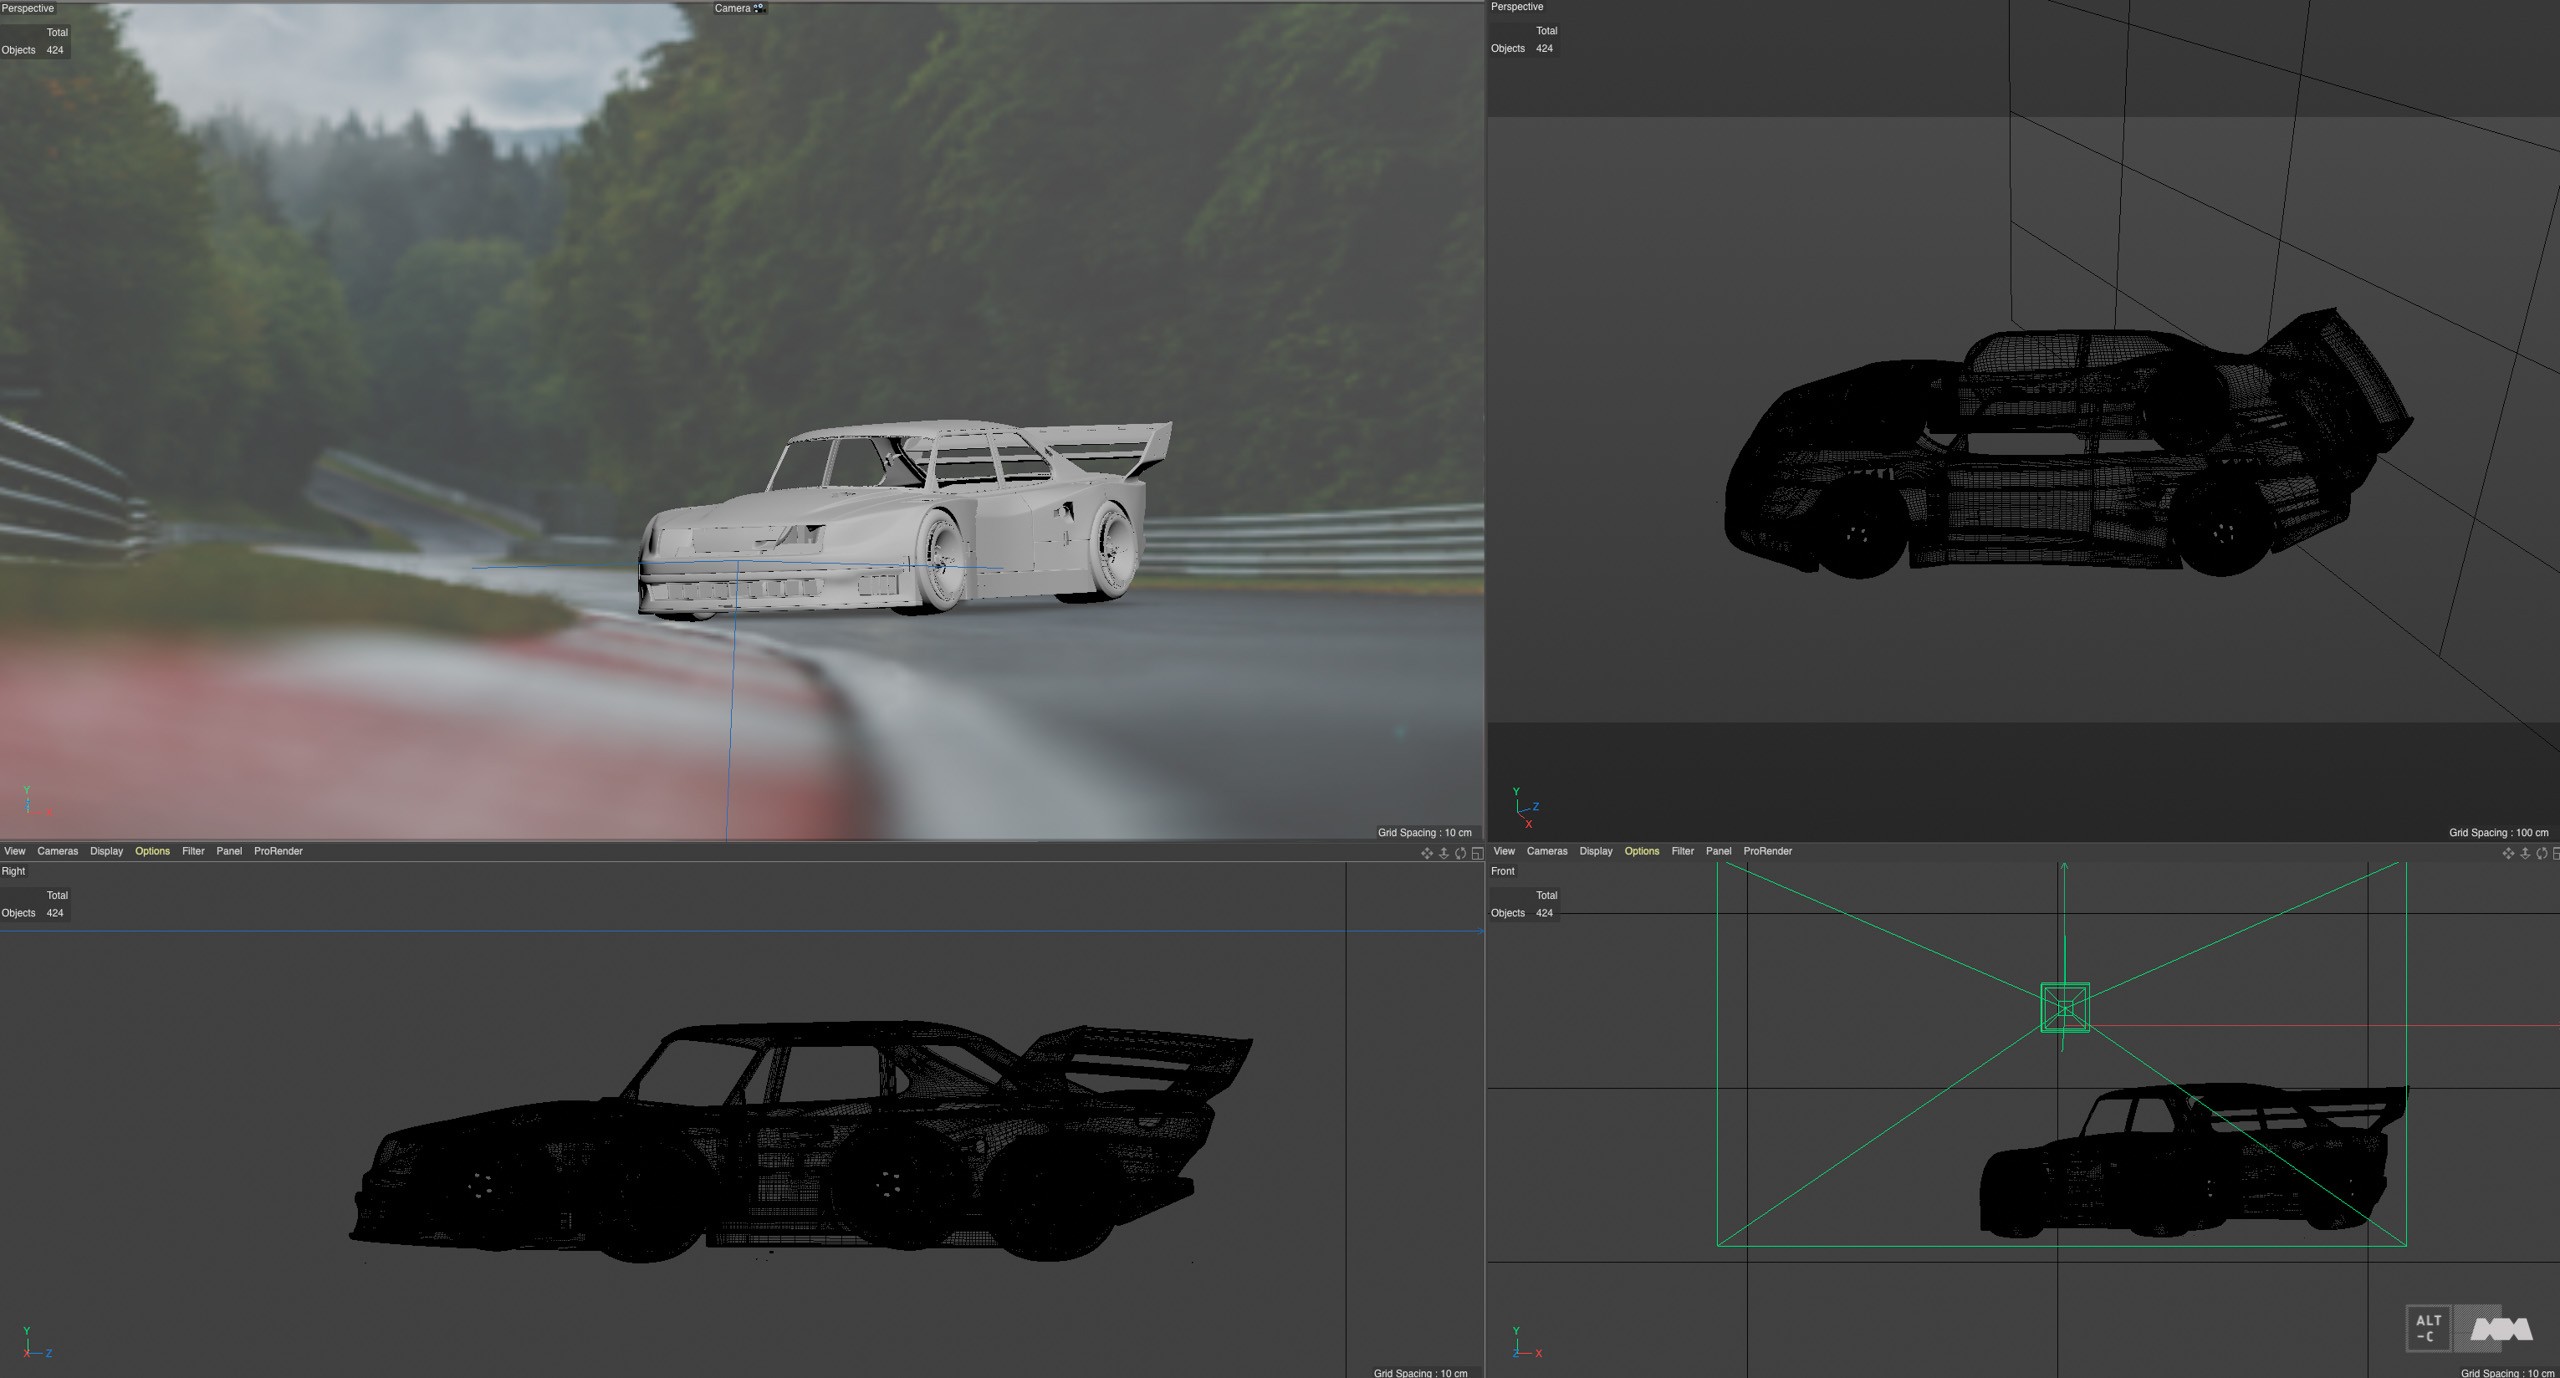Click the Front viewport name label

pyautogui.click(x=1503, y=871)
